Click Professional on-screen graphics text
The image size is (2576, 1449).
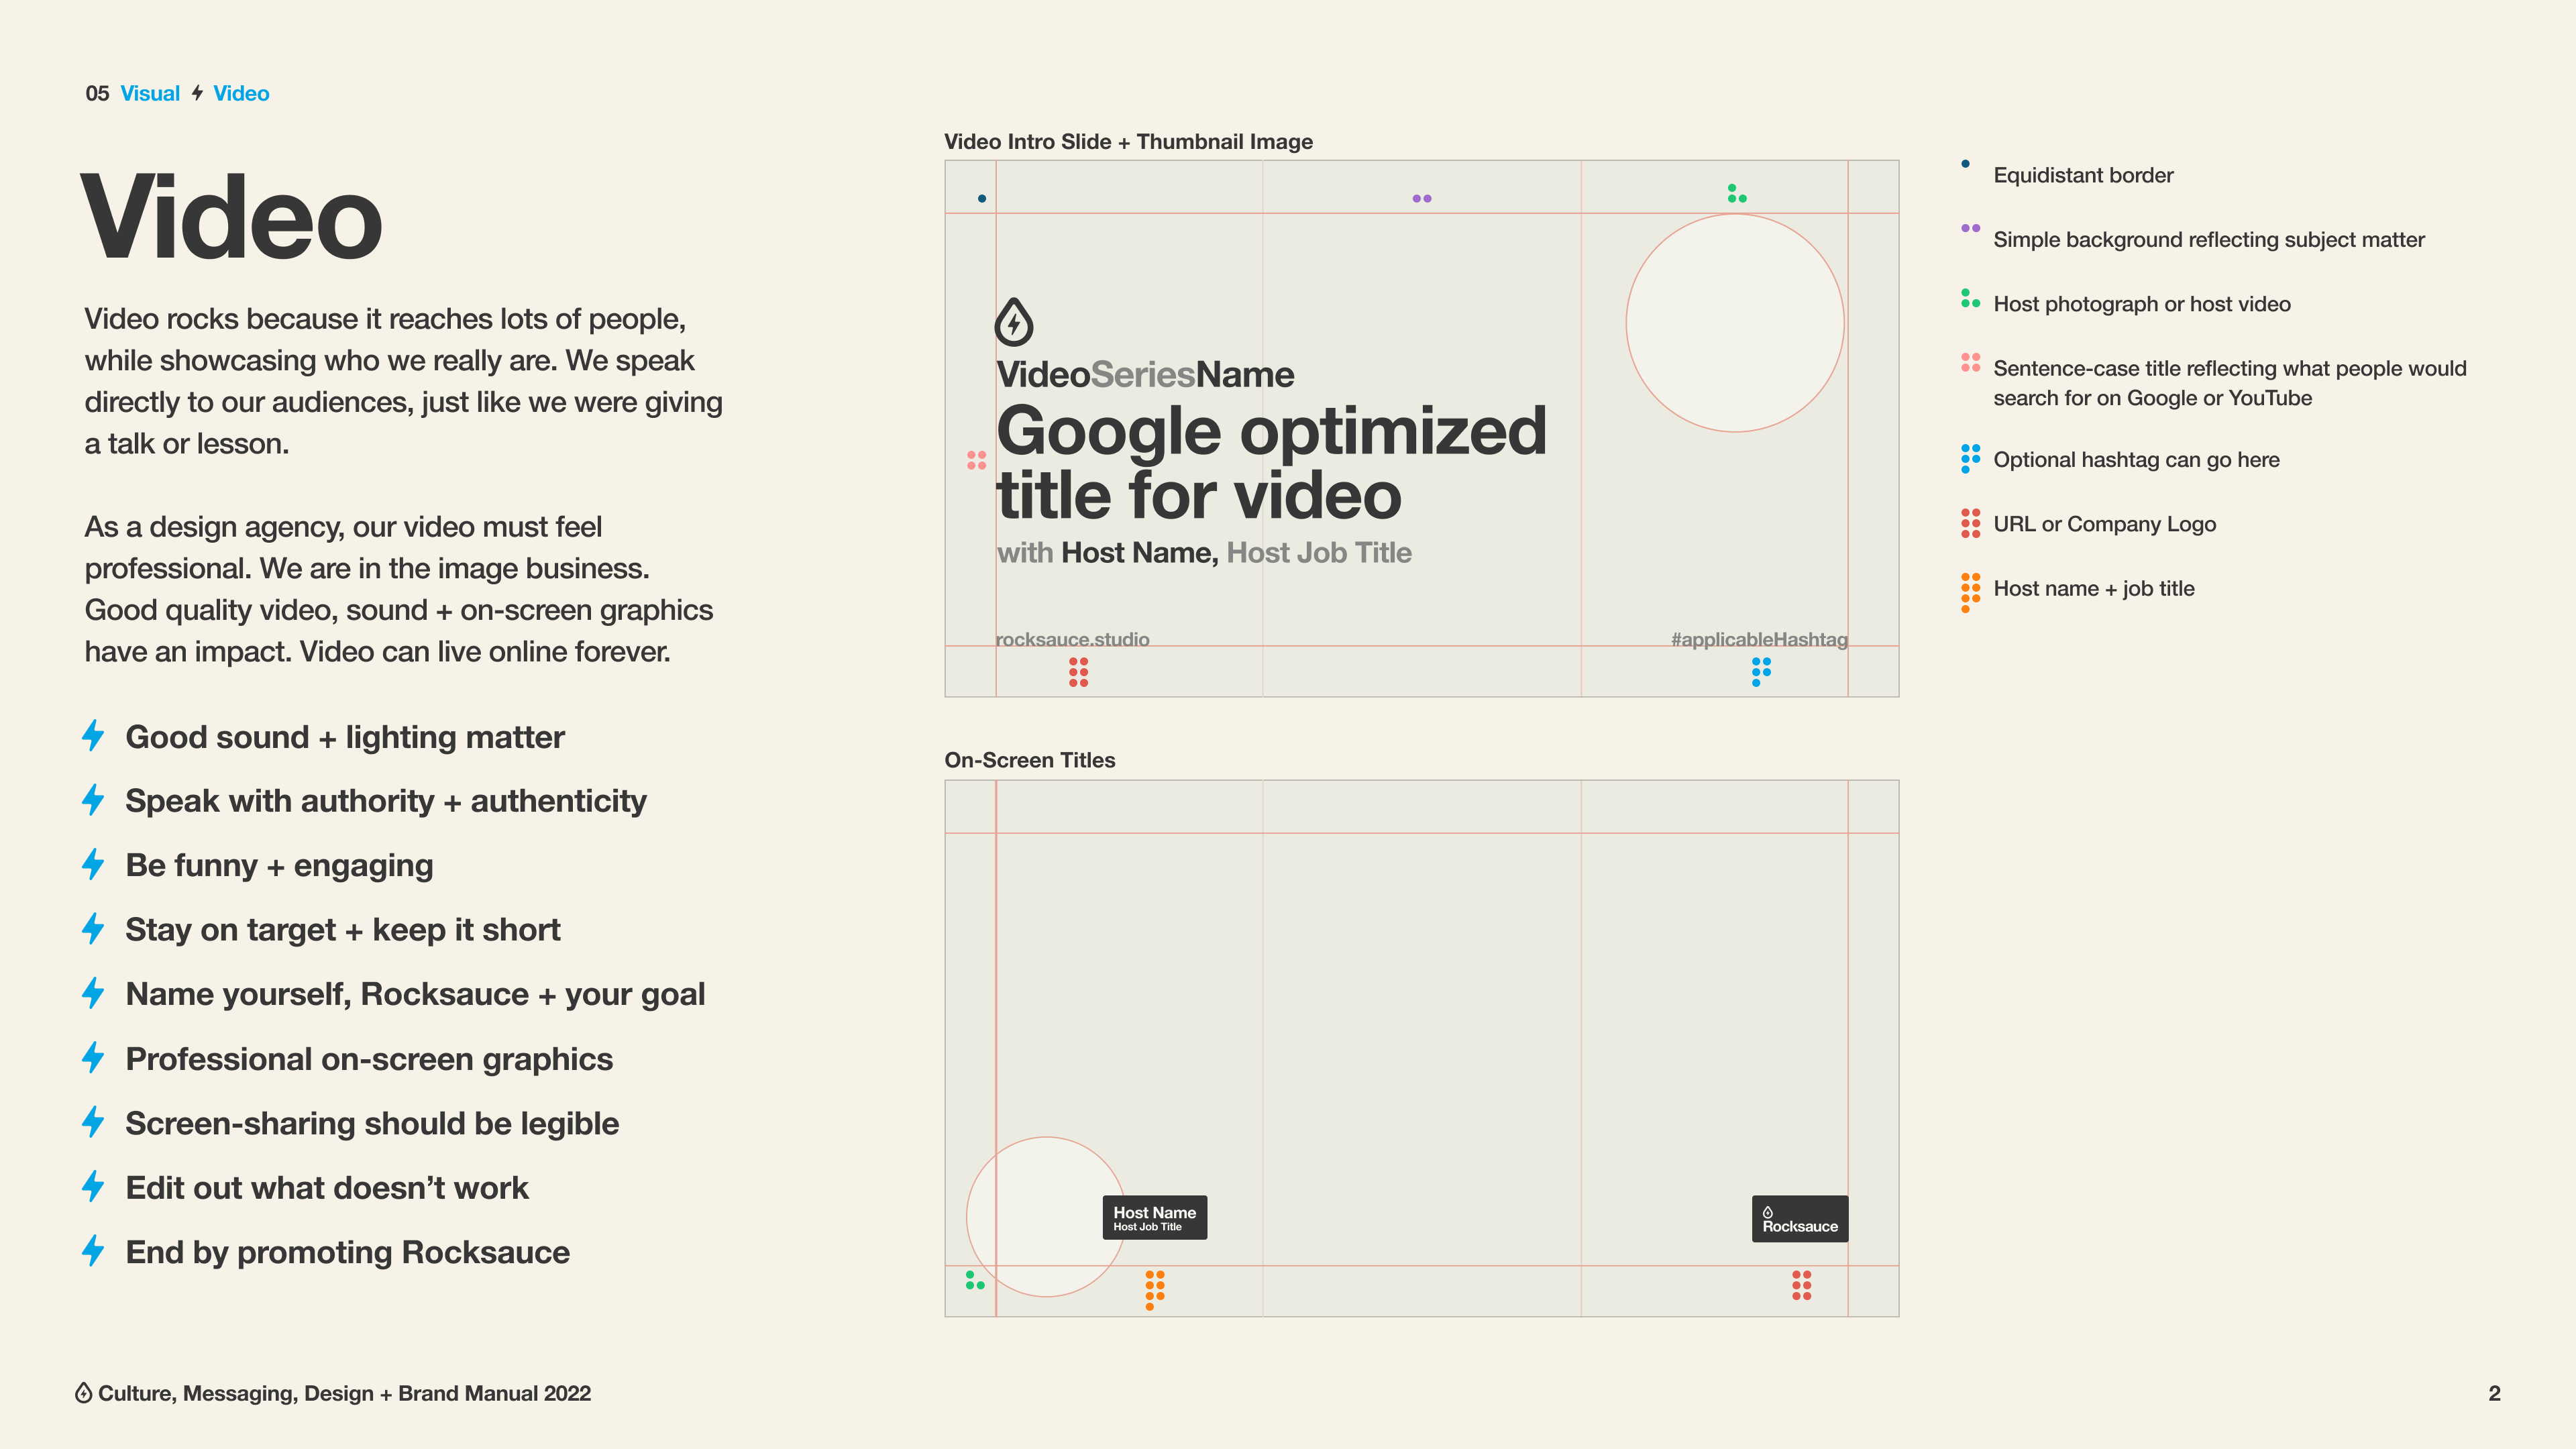[x=369, y=1059]
